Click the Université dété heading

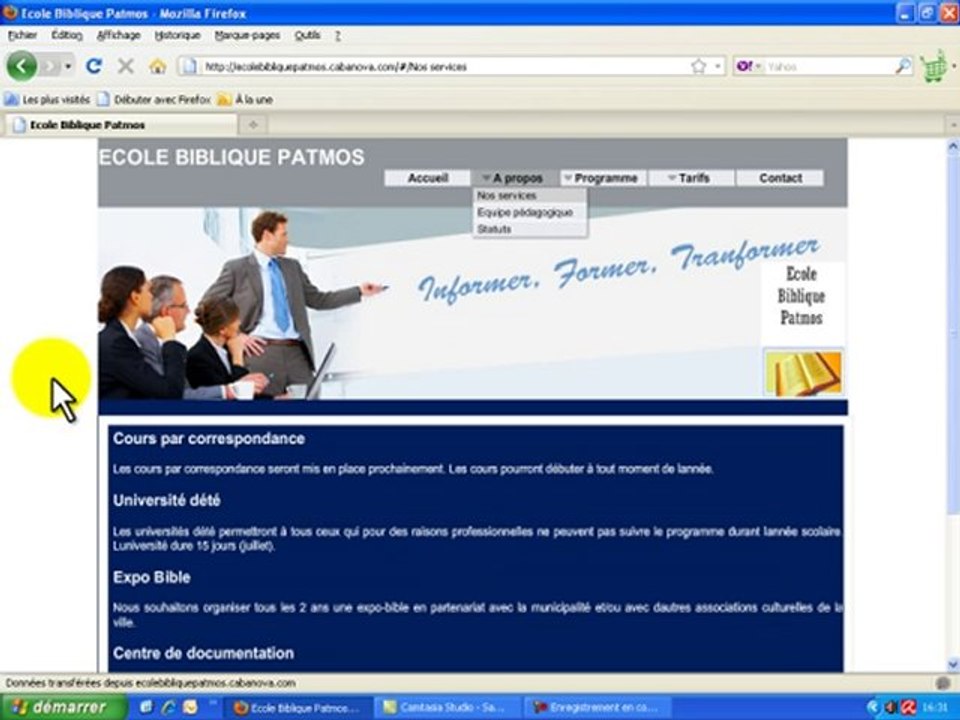tap(167, 500)
